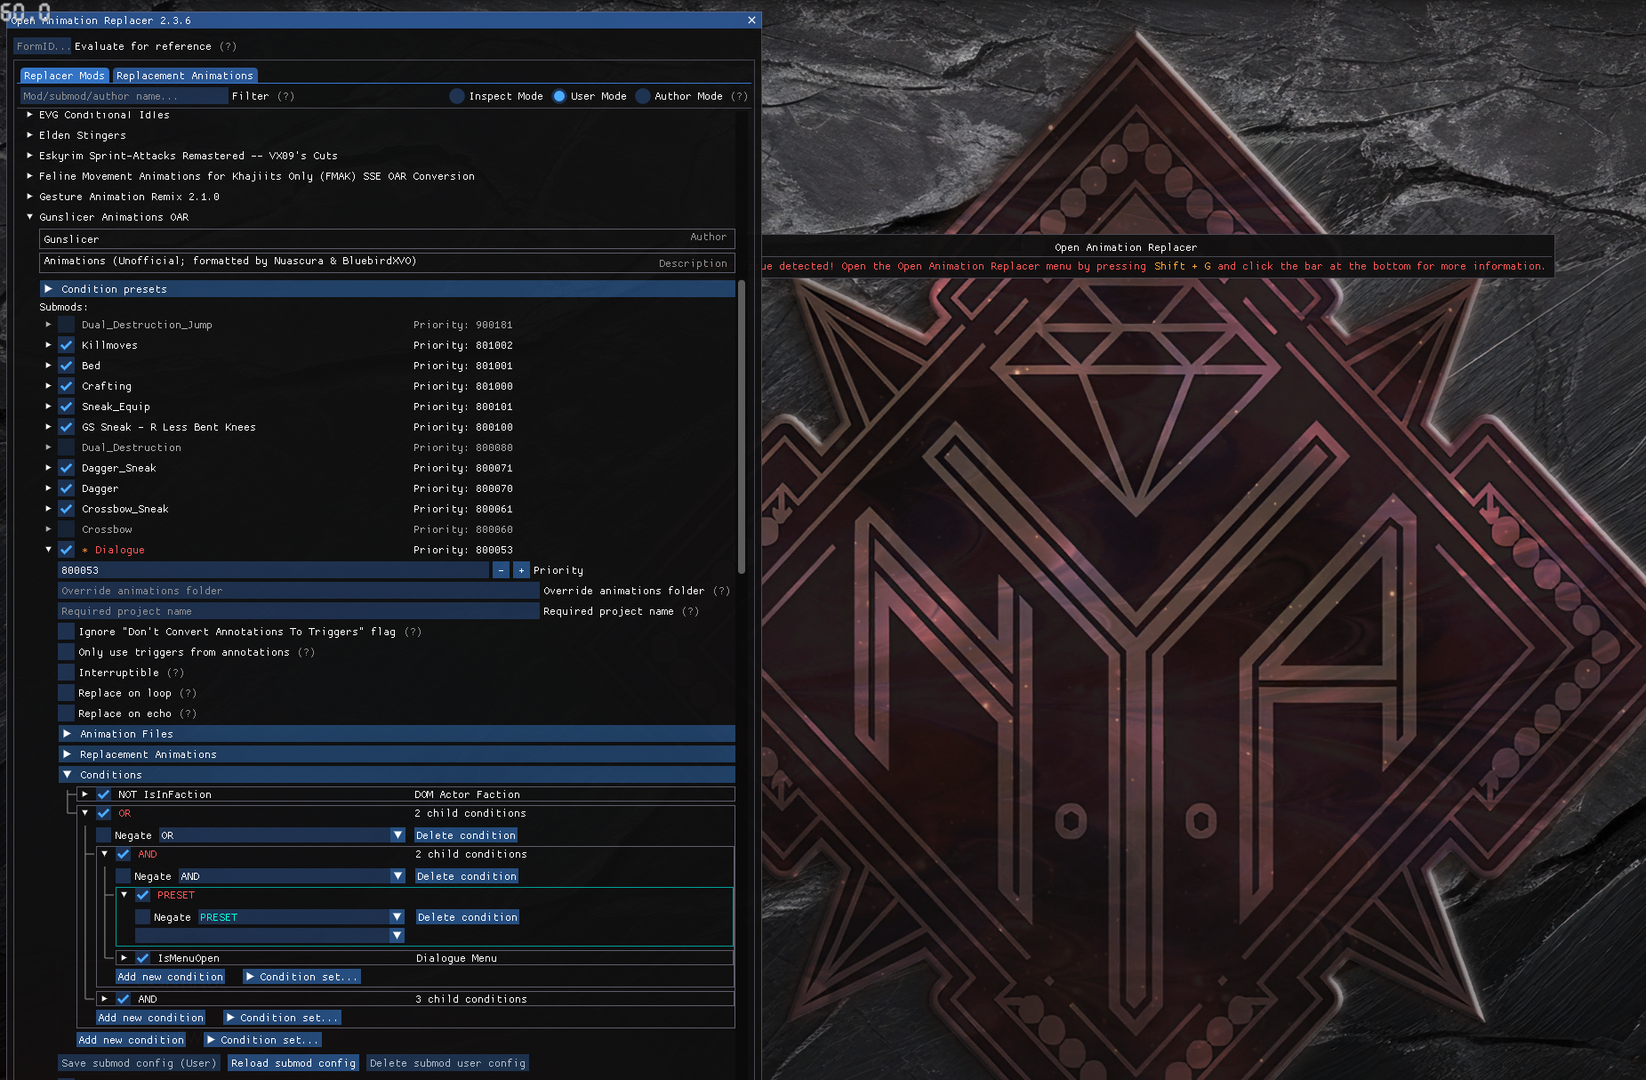
Task: Enable the Dual_Destruction submod checkbox
Action: (66, 448)
